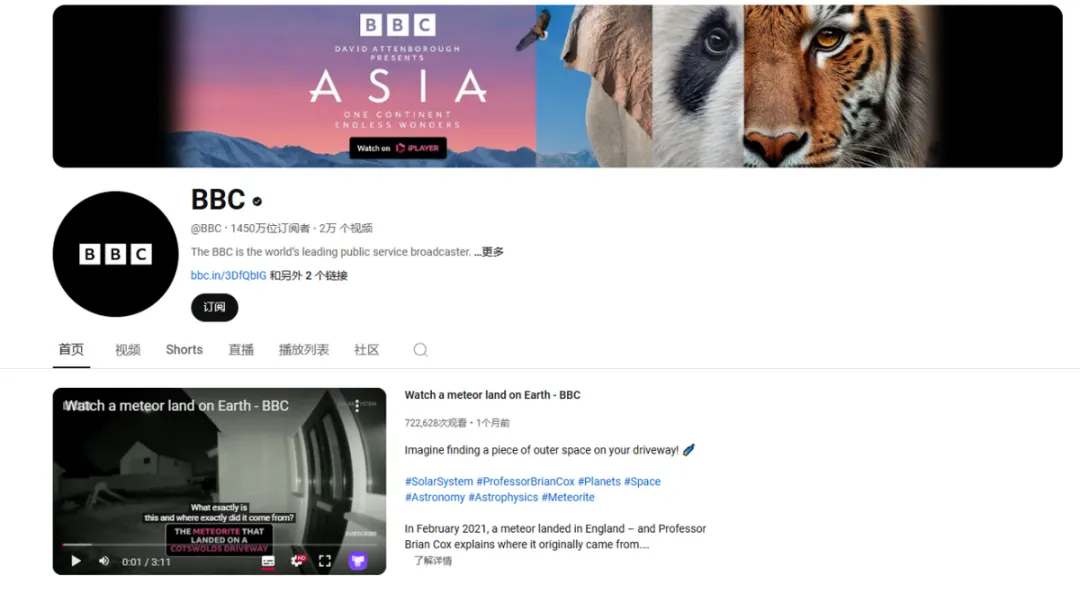Click the 2万 个视频 video count
1080x594 pixels.
(x=346, y=228)
